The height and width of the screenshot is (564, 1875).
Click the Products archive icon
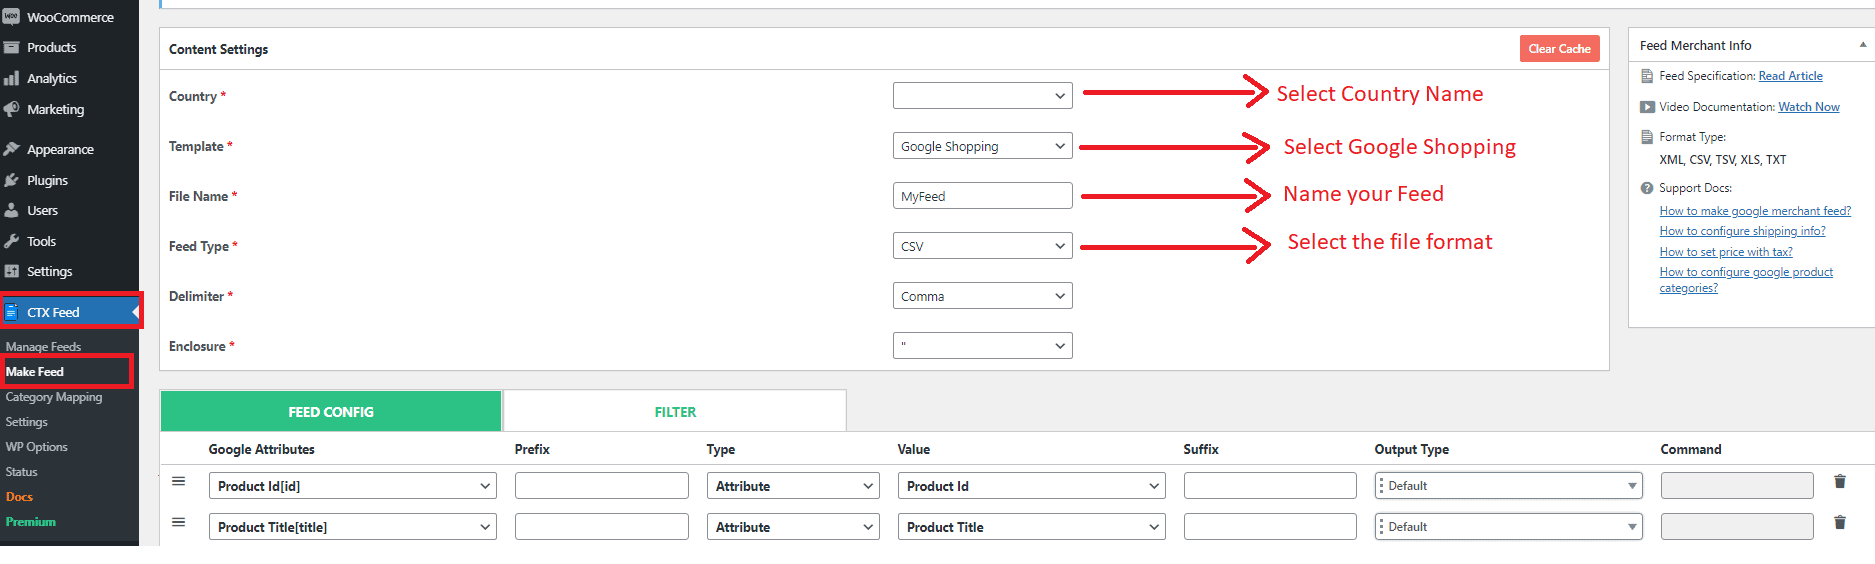click(x=11, y=47)
